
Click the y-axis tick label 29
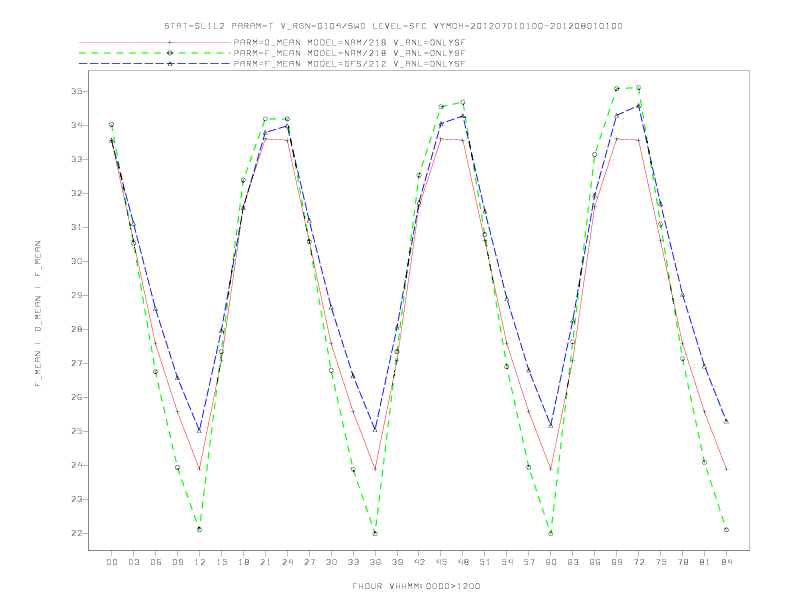tap(76, 295)
